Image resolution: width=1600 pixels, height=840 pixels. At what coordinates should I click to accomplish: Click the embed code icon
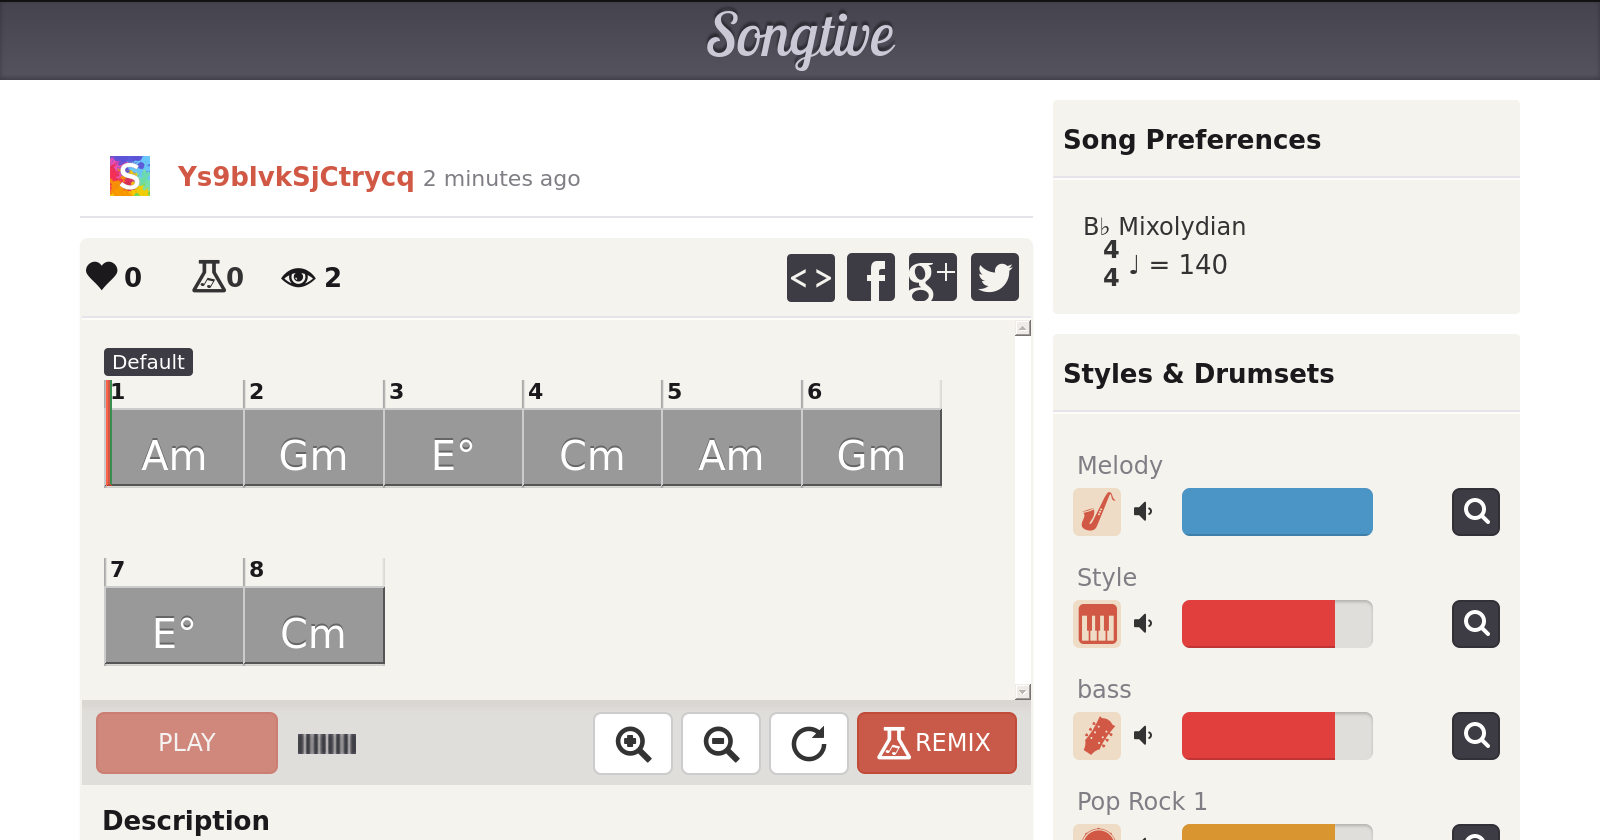click(x=810, y=277)
